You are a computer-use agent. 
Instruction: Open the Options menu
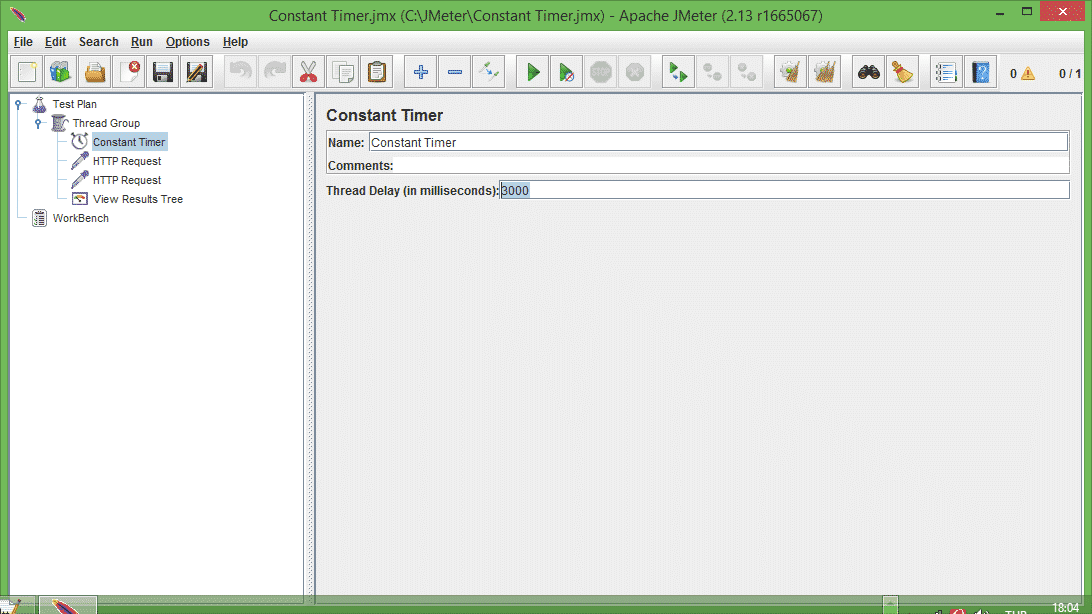187,42
